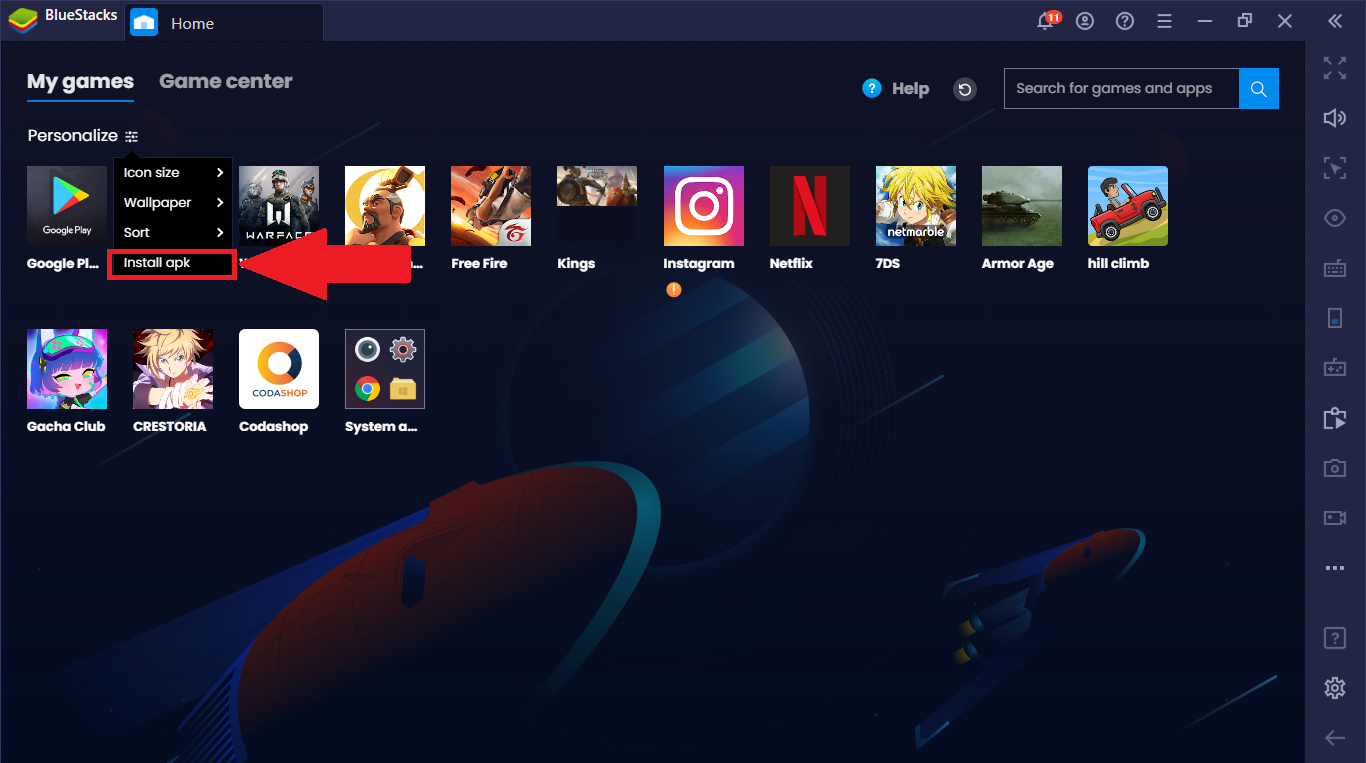Image resolution: width=1366 pixels, height=763 pixels.
Task: Collapse the sidebar with double-chevron icon
Action: coord(1334,22)
